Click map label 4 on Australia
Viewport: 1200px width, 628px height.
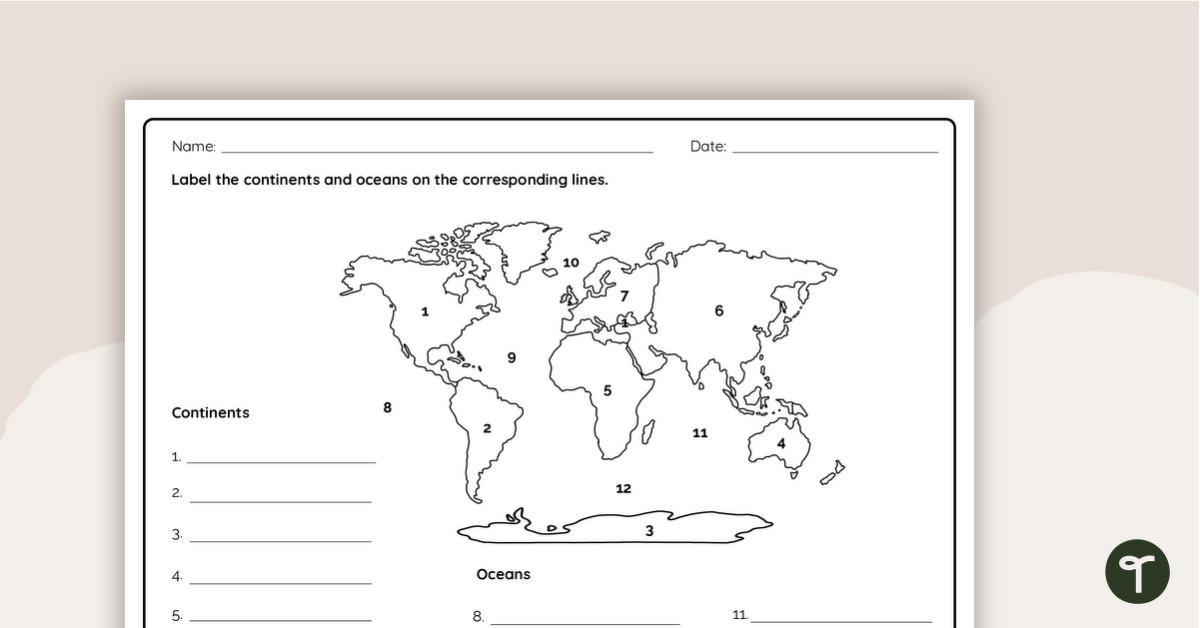[x=781, y=444]
